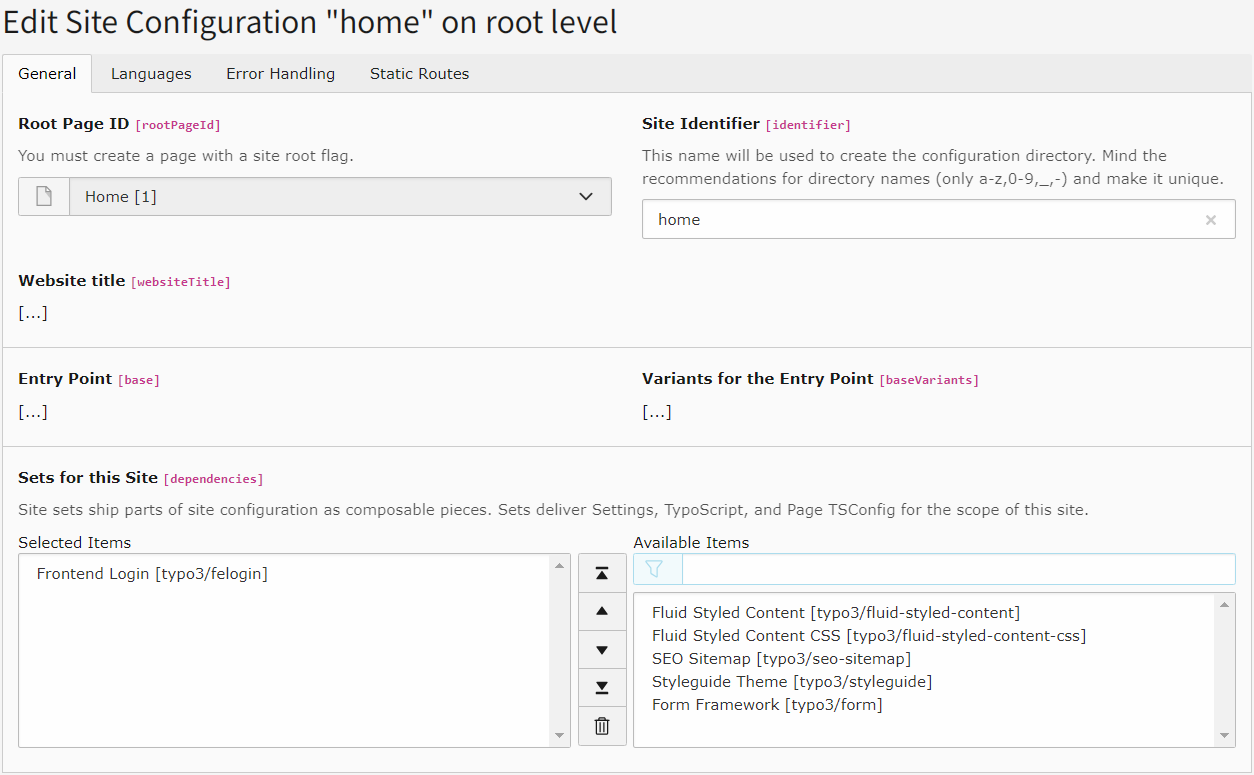Move selected item down one position
This screenshot has height=775, width=1254.
click(602, 650)
